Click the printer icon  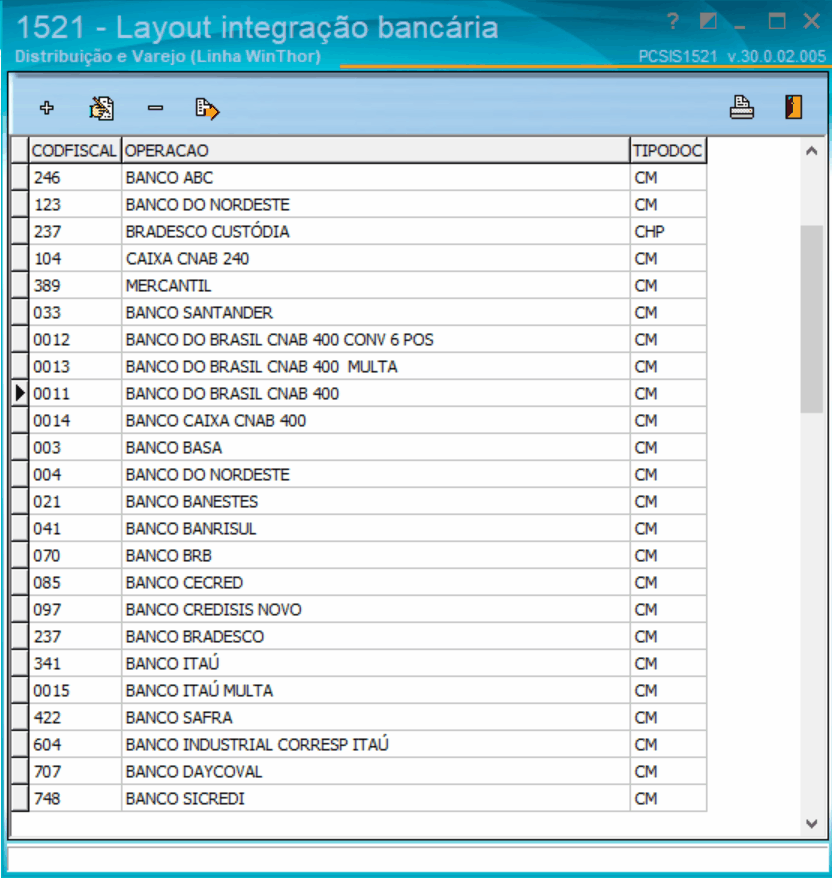(741, 107)
